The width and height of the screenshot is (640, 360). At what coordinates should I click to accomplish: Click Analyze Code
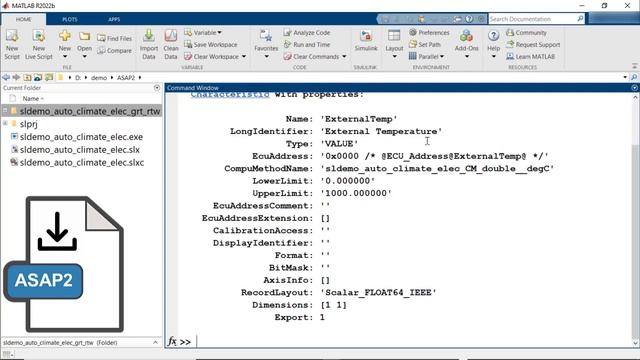(307, 32)
